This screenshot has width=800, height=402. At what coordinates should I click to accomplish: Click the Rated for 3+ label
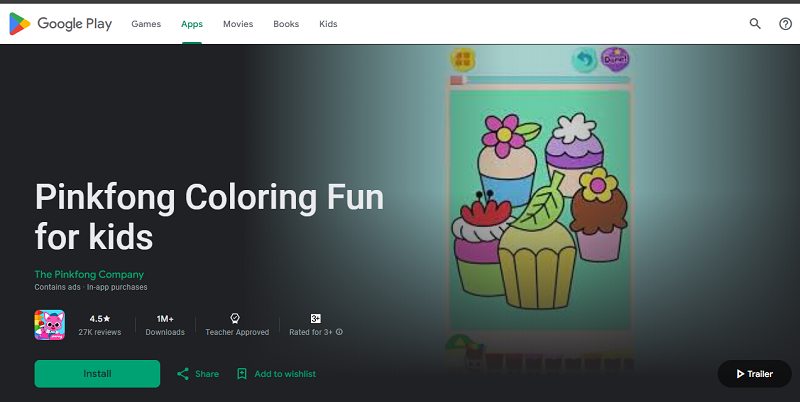[311, 332]
